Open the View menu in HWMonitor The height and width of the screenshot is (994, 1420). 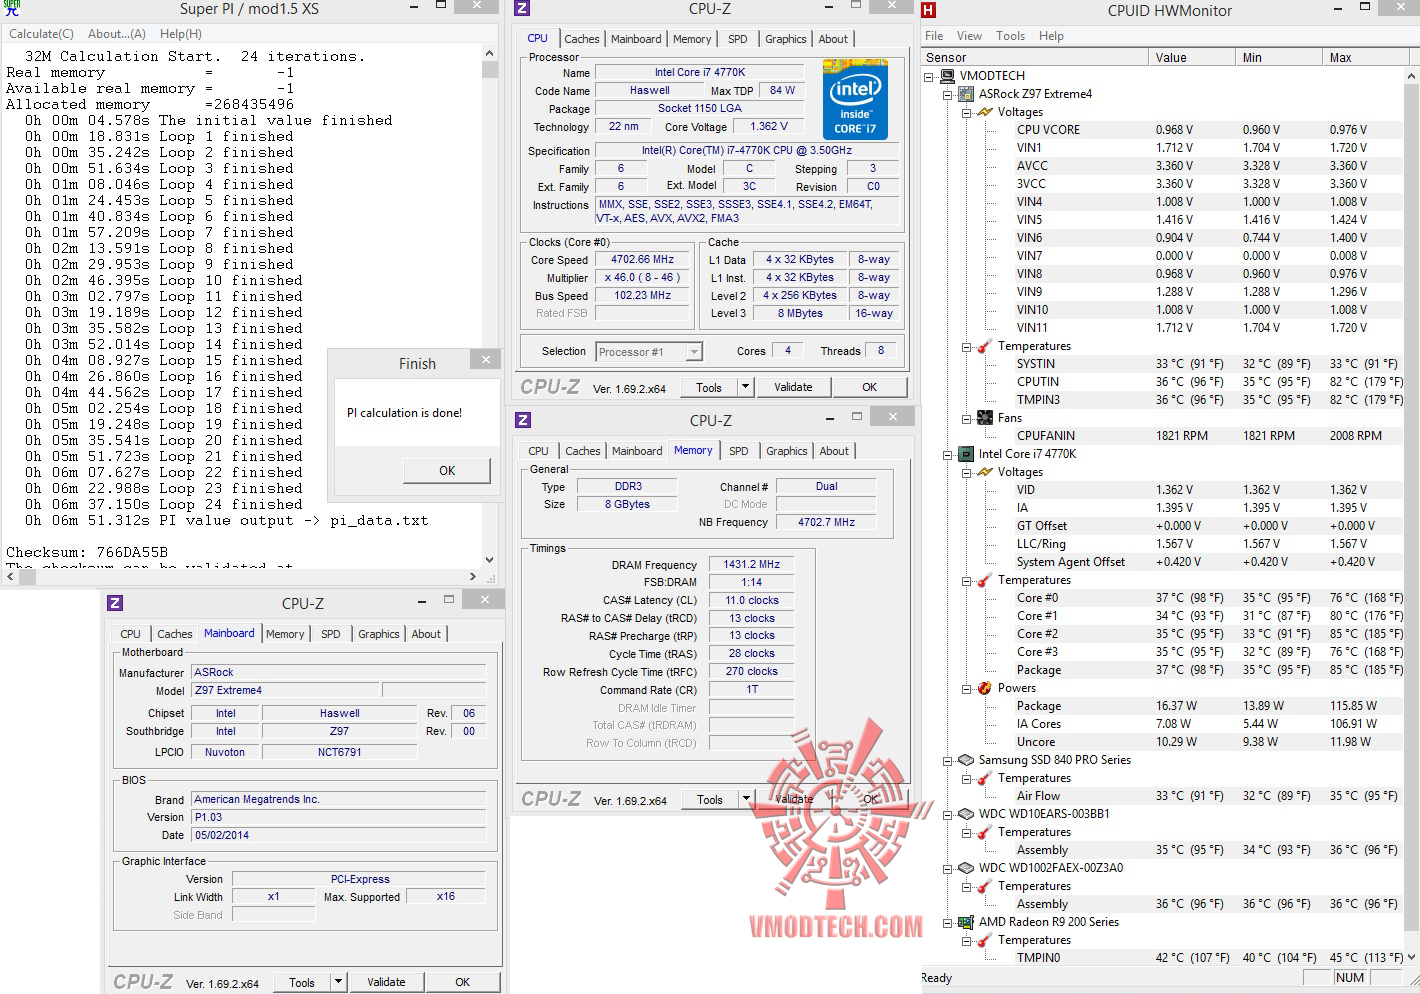pyautogui.click(x=969, y=36)
